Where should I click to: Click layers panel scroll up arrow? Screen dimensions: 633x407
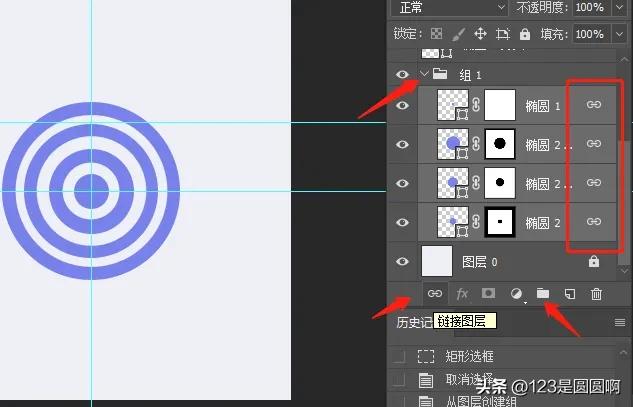[625, 59]
